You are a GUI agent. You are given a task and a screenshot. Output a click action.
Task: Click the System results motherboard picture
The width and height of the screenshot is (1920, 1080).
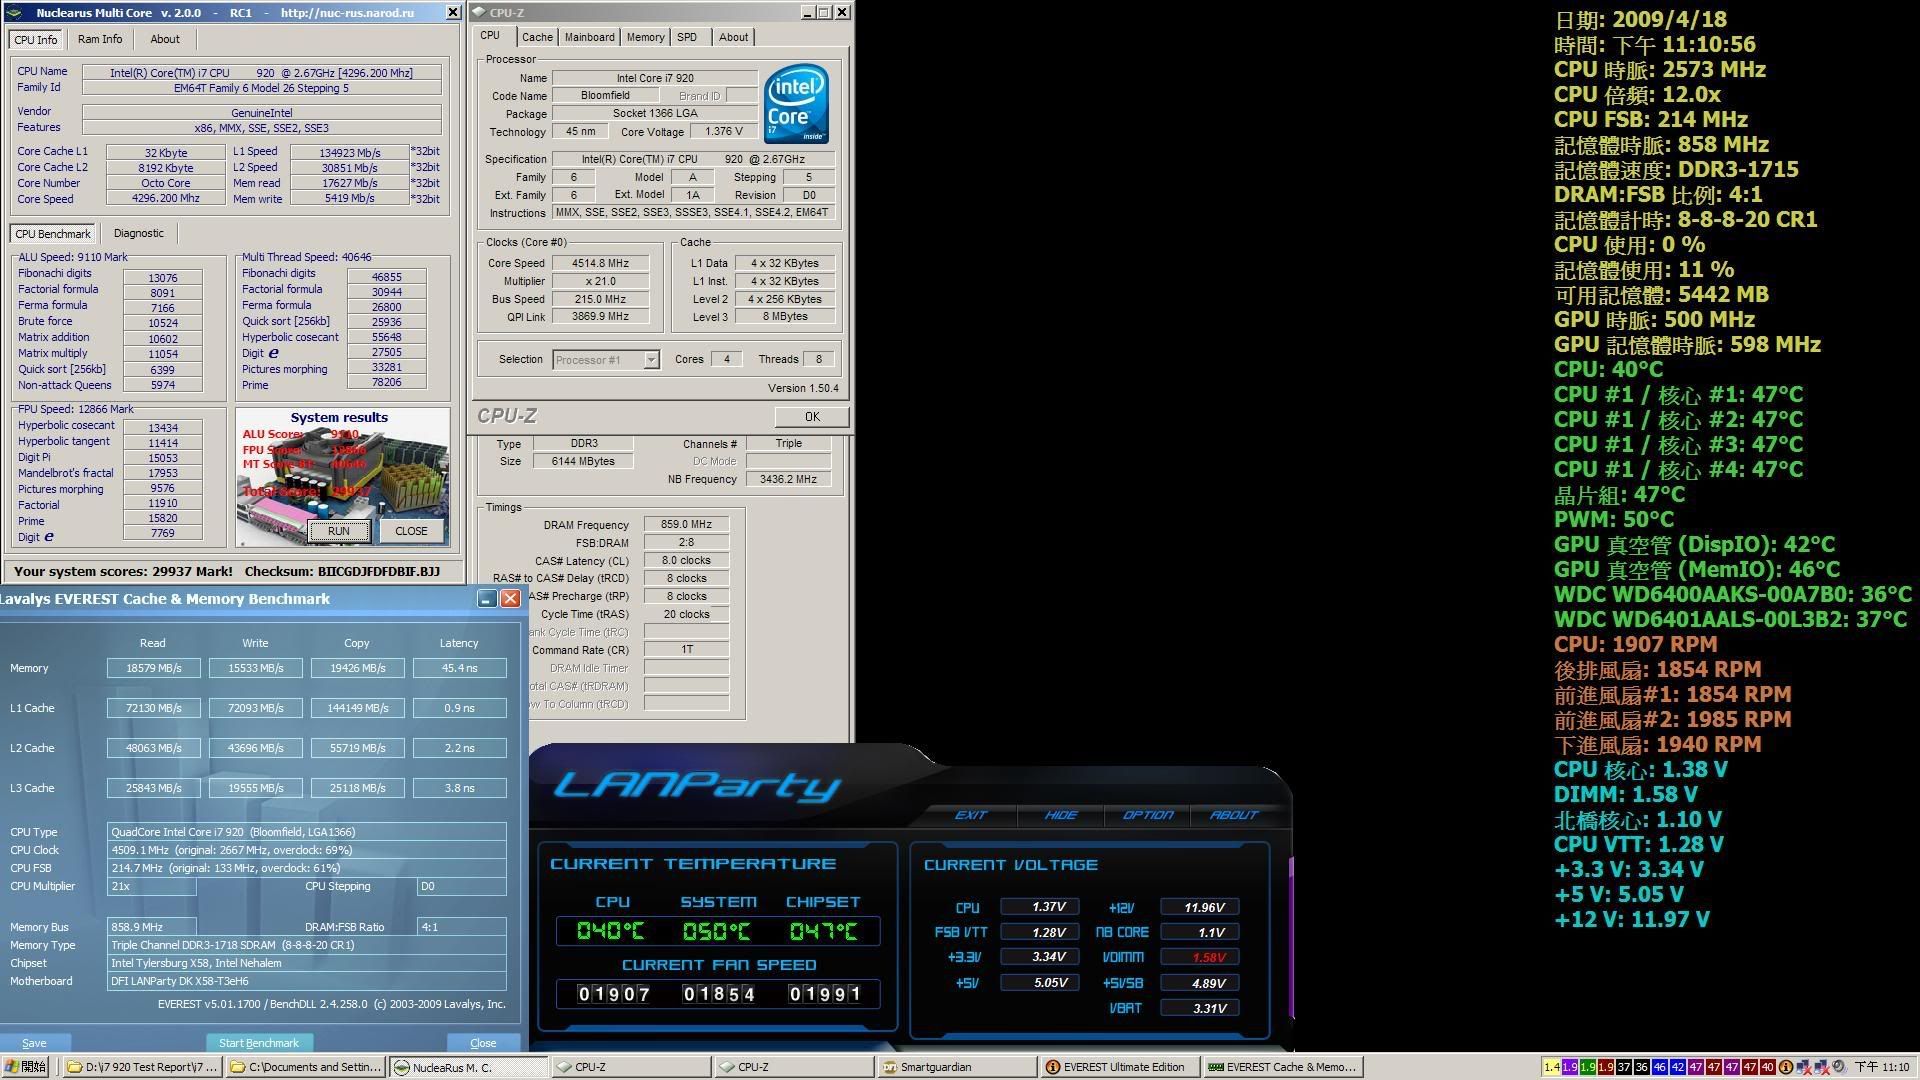tap(343, 476)
